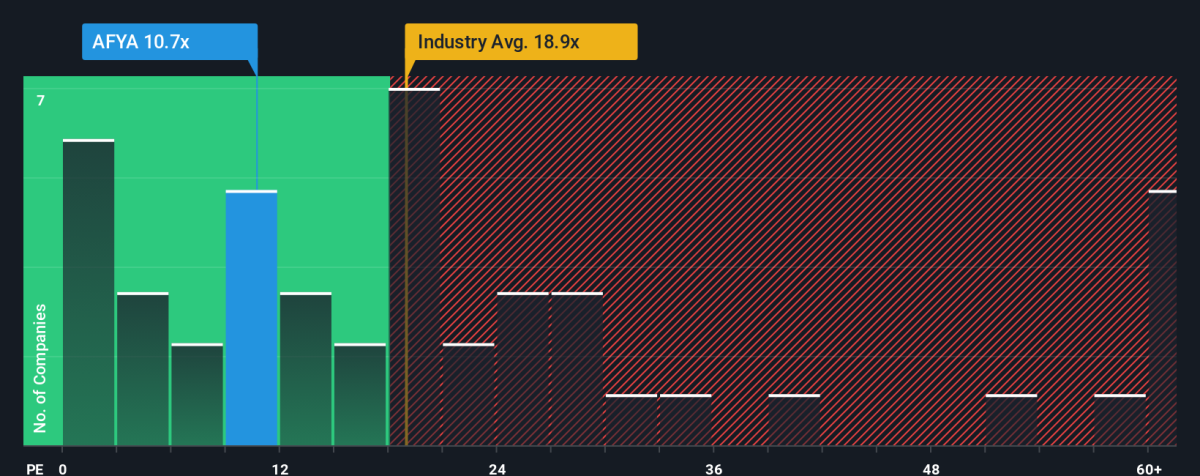Screen dimensions: 1200x476
Task: Click the PE axis label 0
Action: point(63,469)
